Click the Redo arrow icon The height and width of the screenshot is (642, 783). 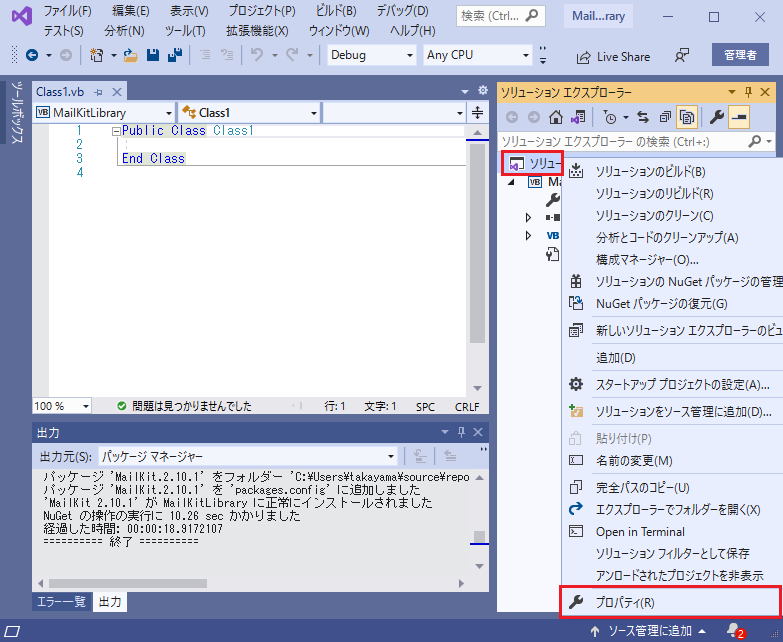(x=293, y=55)
